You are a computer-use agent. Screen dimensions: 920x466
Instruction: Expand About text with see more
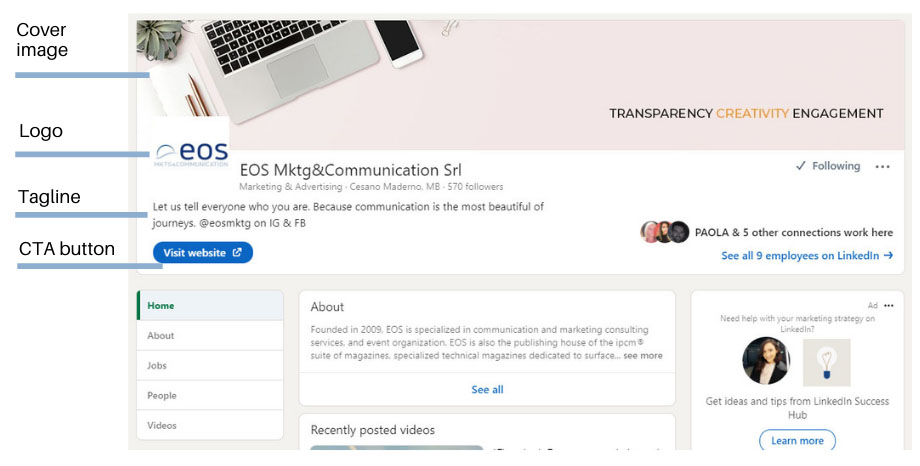[x=642, y=356]
